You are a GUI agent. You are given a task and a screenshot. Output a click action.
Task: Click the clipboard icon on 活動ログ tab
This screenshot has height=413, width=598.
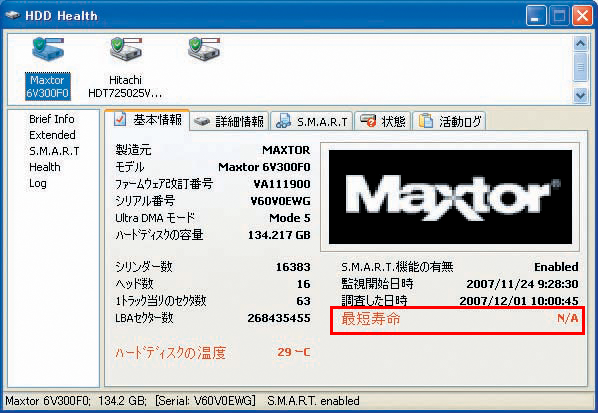[426, 121]
